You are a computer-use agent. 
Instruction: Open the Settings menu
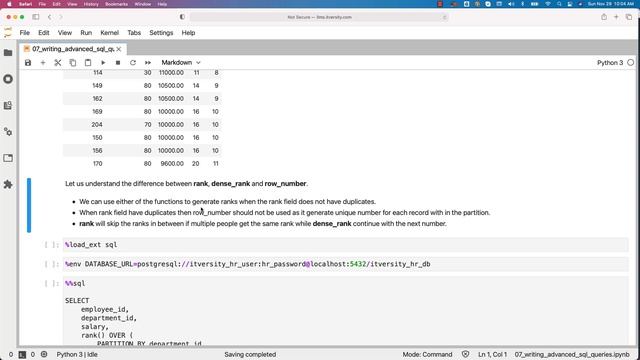pos(161,33)
